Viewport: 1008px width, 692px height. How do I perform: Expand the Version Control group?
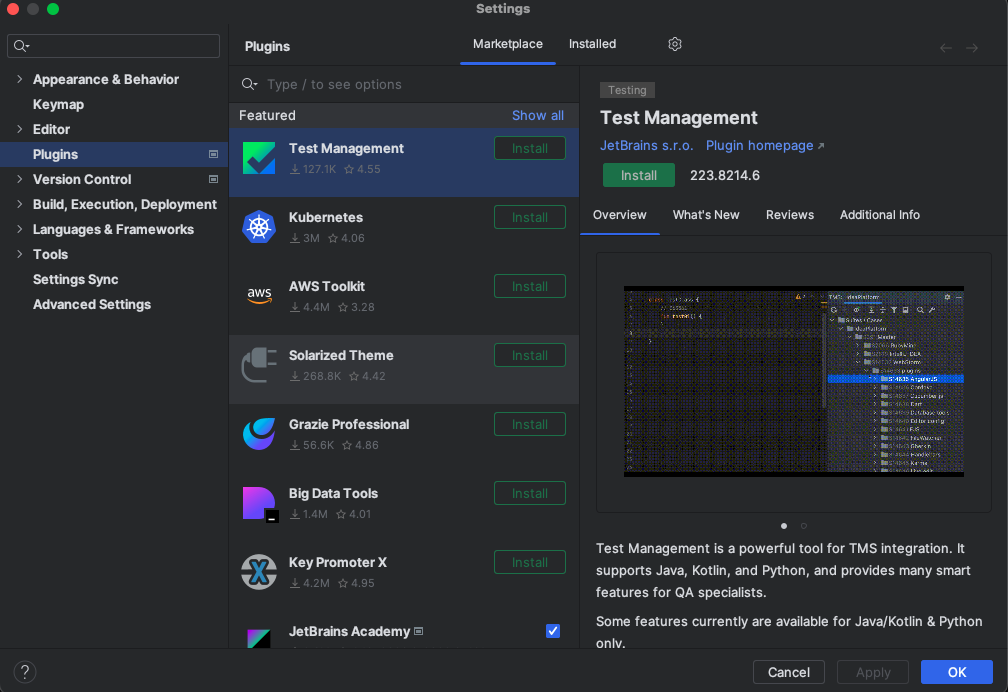point(19,179)
